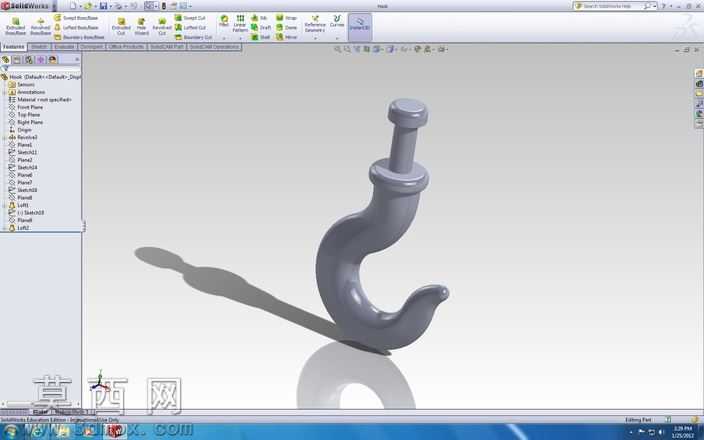Open the Windows Start button
Screen dimensions: 704x440
[x=11, y=432]
